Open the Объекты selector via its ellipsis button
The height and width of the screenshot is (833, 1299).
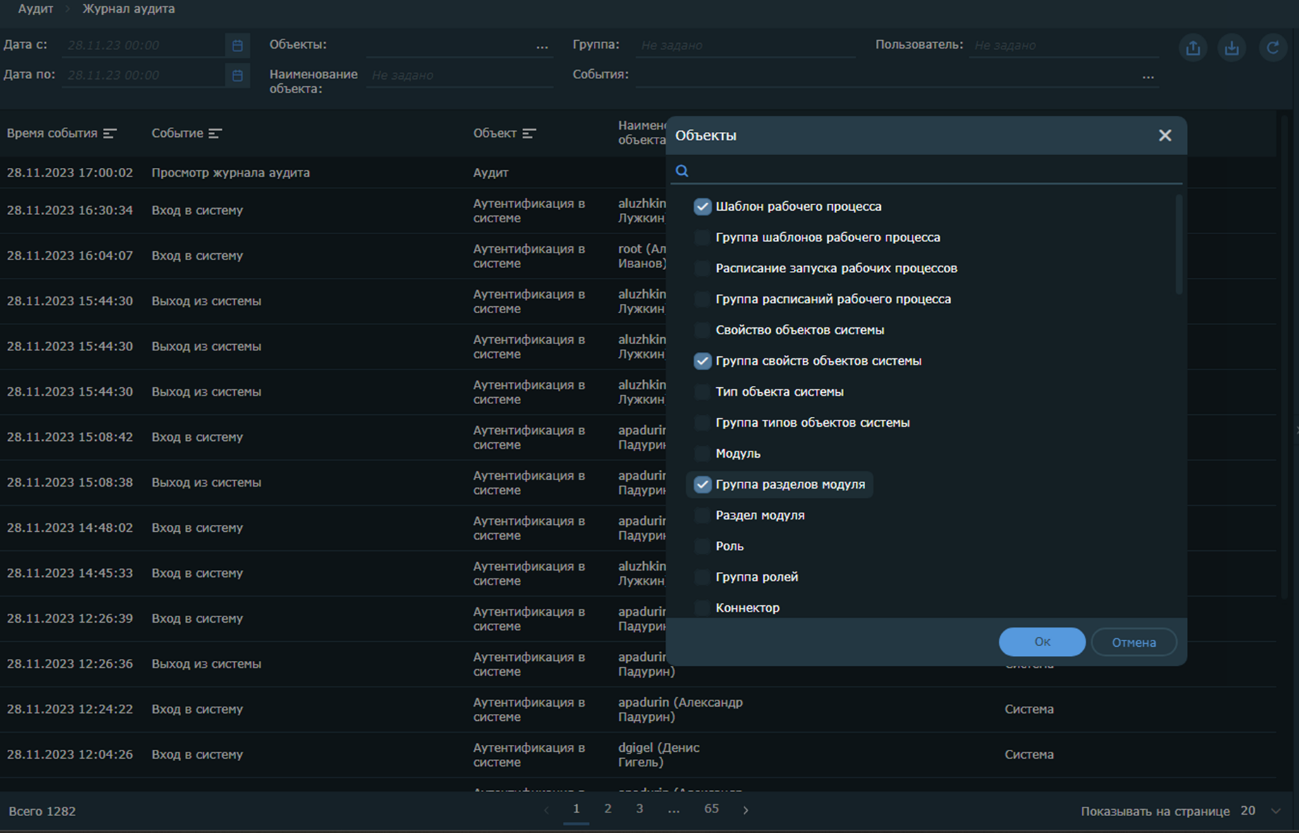coord(542,46)
